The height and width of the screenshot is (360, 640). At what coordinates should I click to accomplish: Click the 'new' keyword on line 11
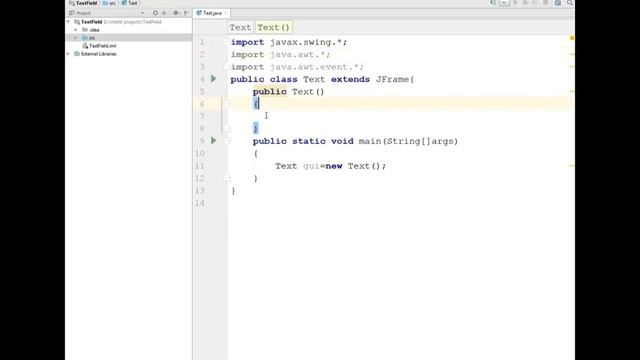pos(334,166)
